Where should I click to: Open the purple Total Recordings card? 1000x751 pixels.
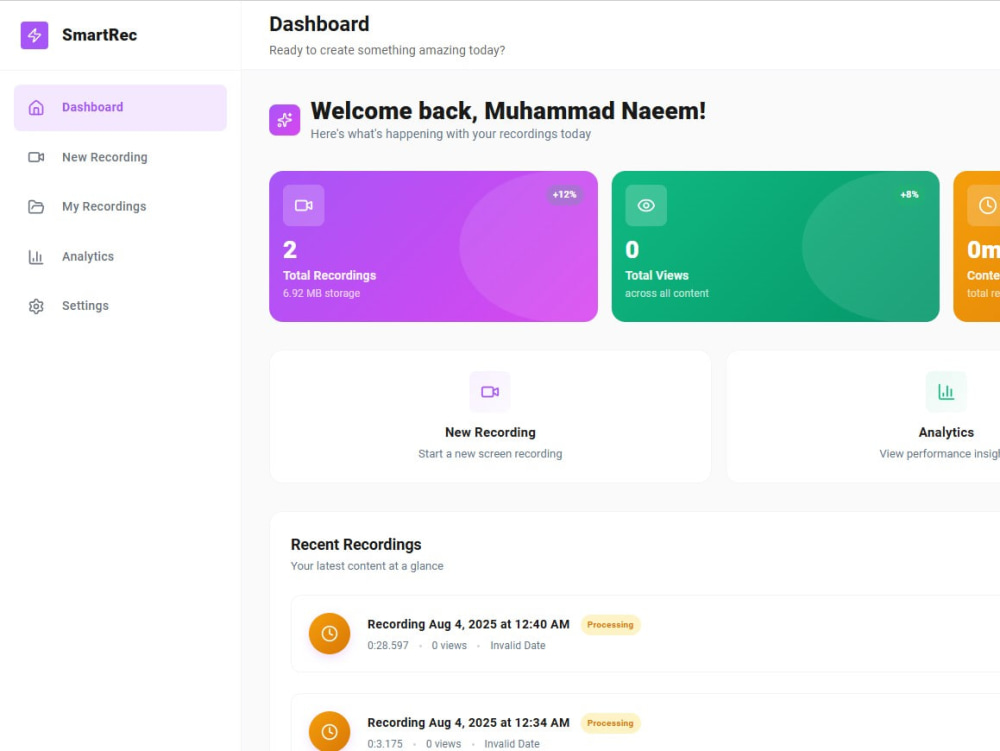click(x=433, y=246)
